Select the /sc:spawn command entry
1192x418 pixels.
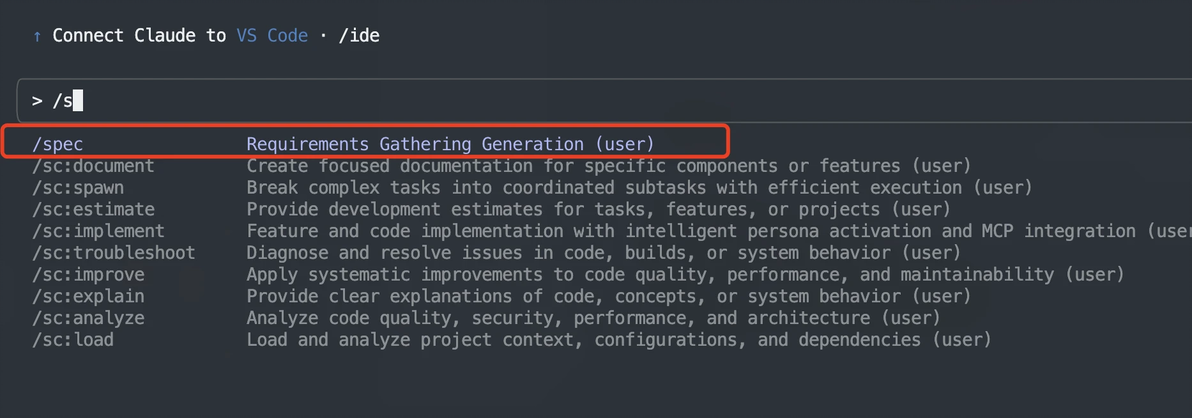(78, 187)
